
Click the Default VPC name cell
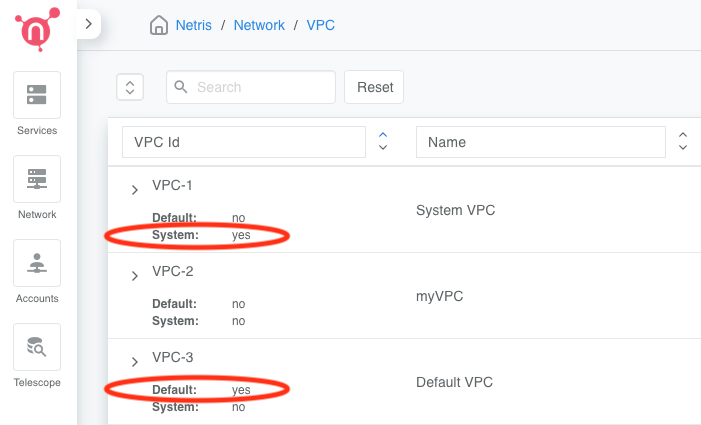click(x=454, y=382)
